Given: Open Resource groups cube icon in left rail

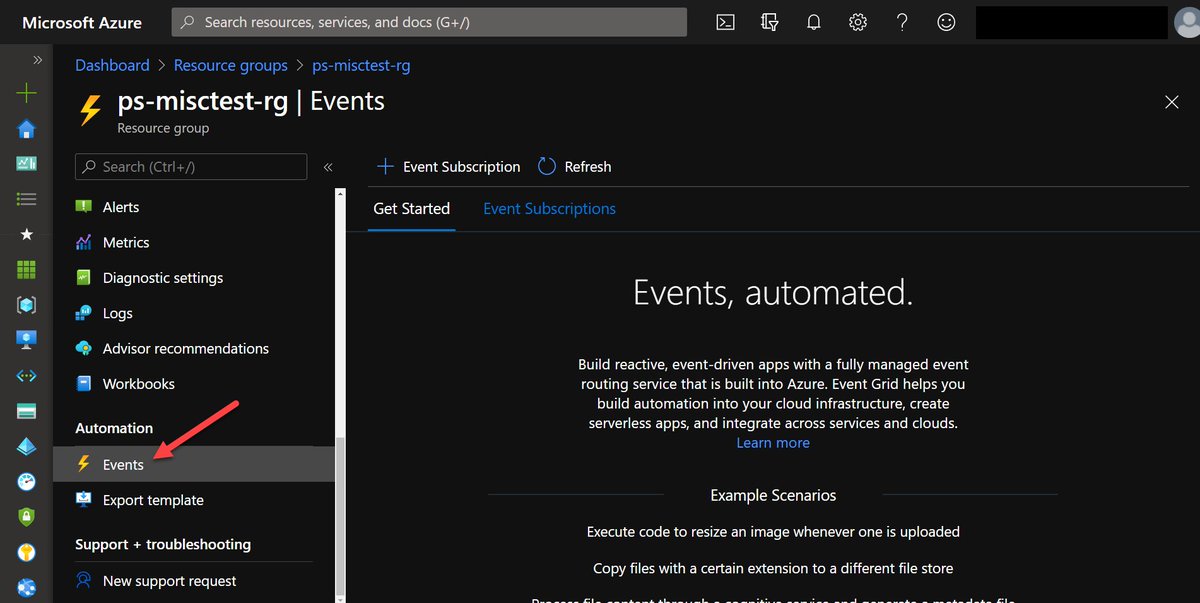Looking at the screenshot, I should pos(27,305).
